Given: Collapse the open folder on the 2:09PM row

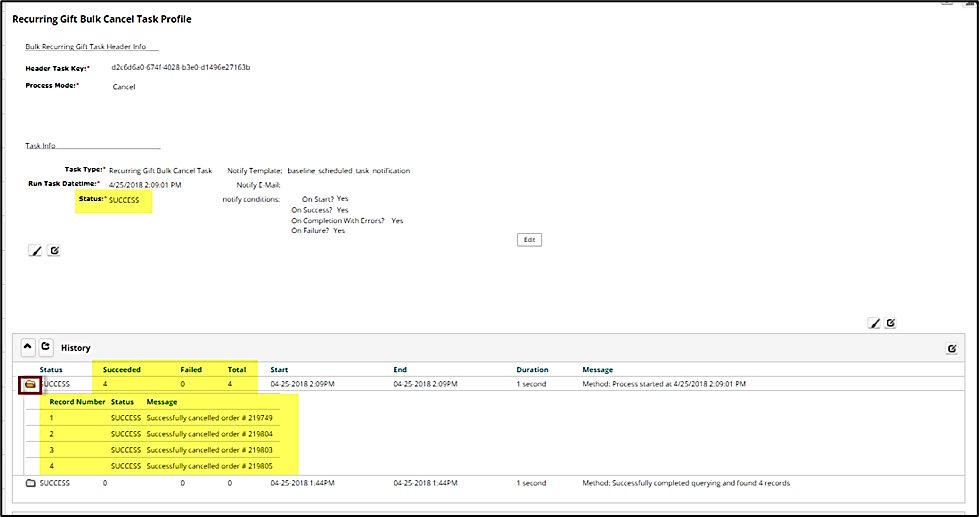Looking at the screenshot, I should [30, 385].
